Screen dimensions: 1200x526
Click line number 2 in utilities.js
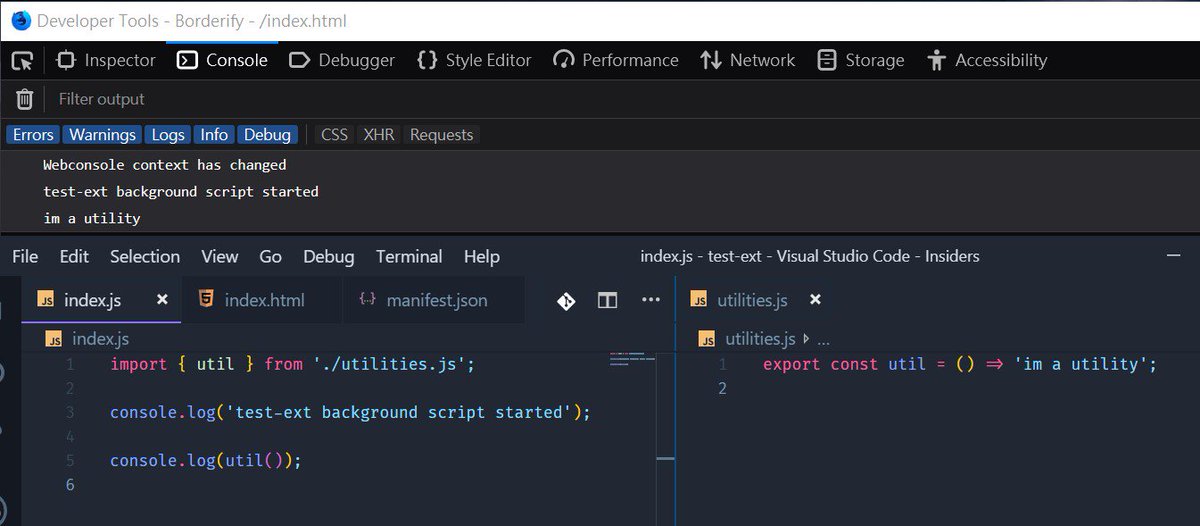tap(722, 388)
